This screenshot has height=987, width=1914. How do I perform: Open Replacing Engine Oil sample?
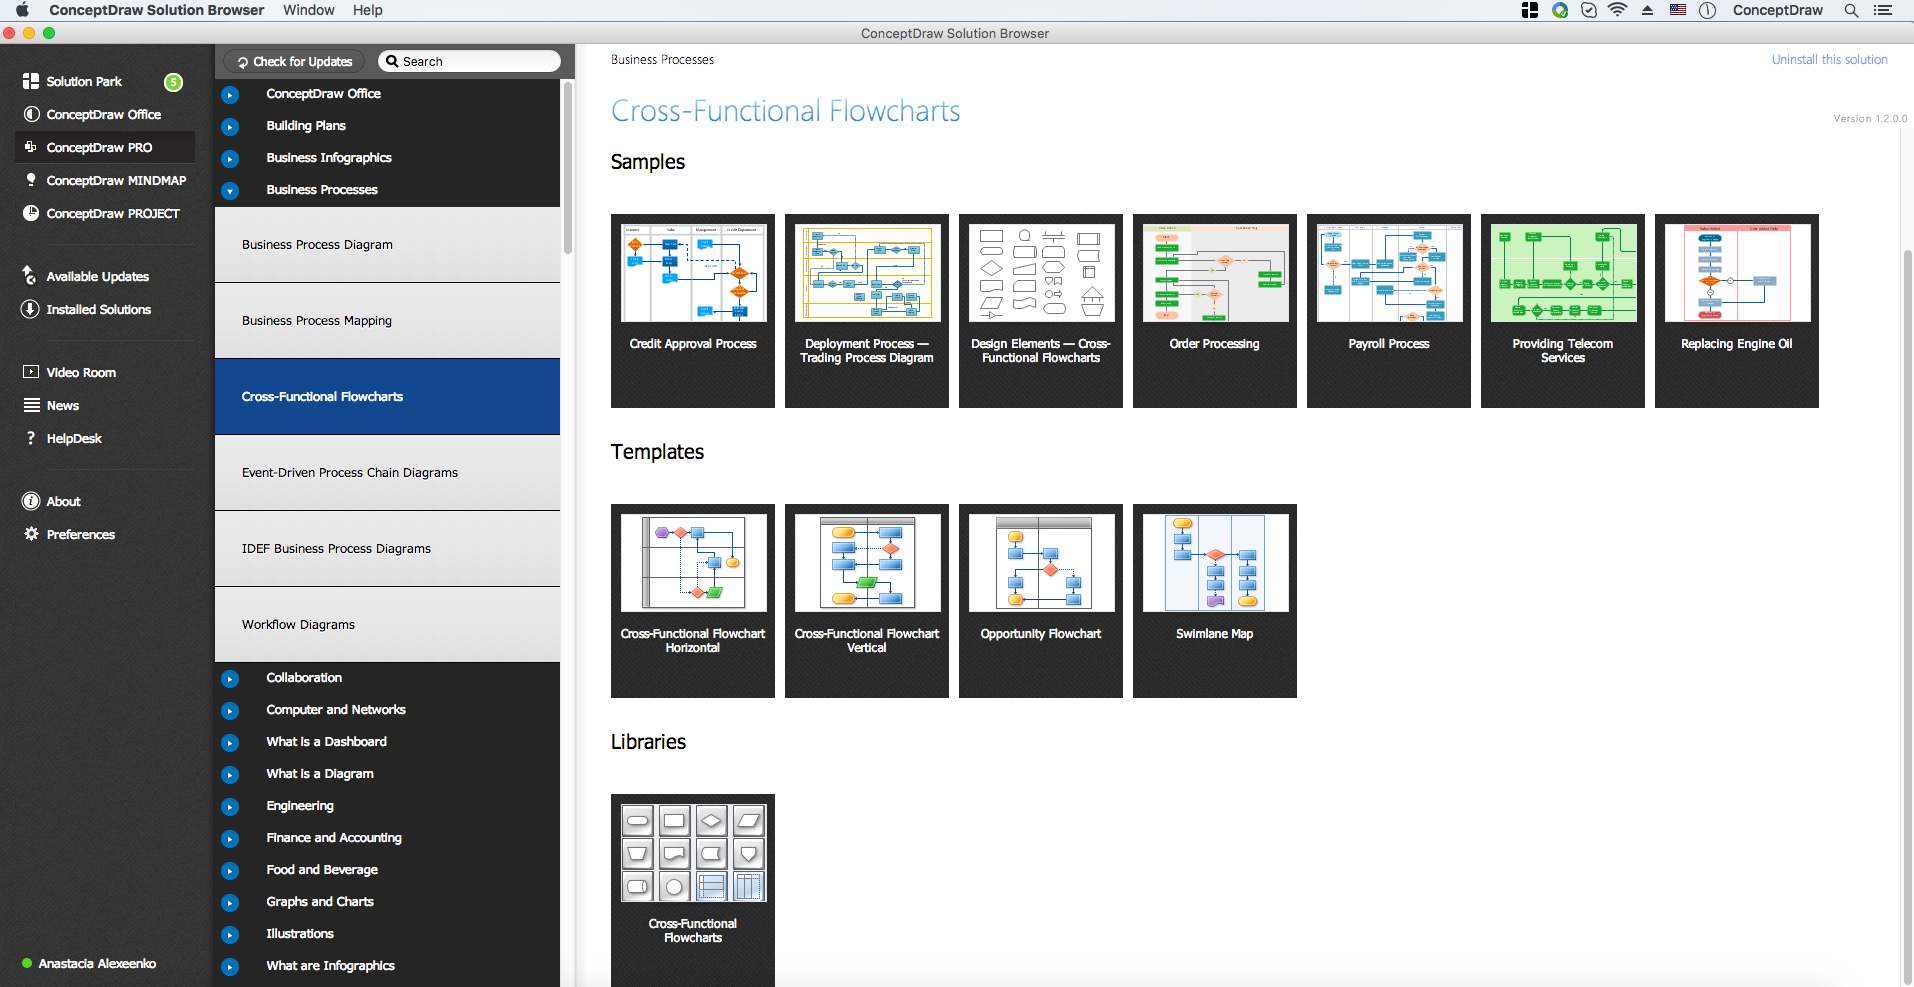pyautogui.click(x=1737, y=311)
